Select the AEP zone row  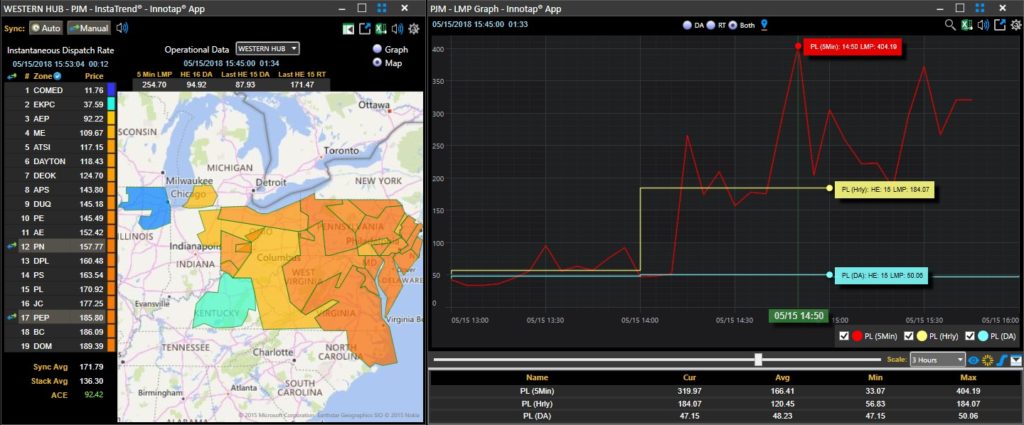coord(60,119)
